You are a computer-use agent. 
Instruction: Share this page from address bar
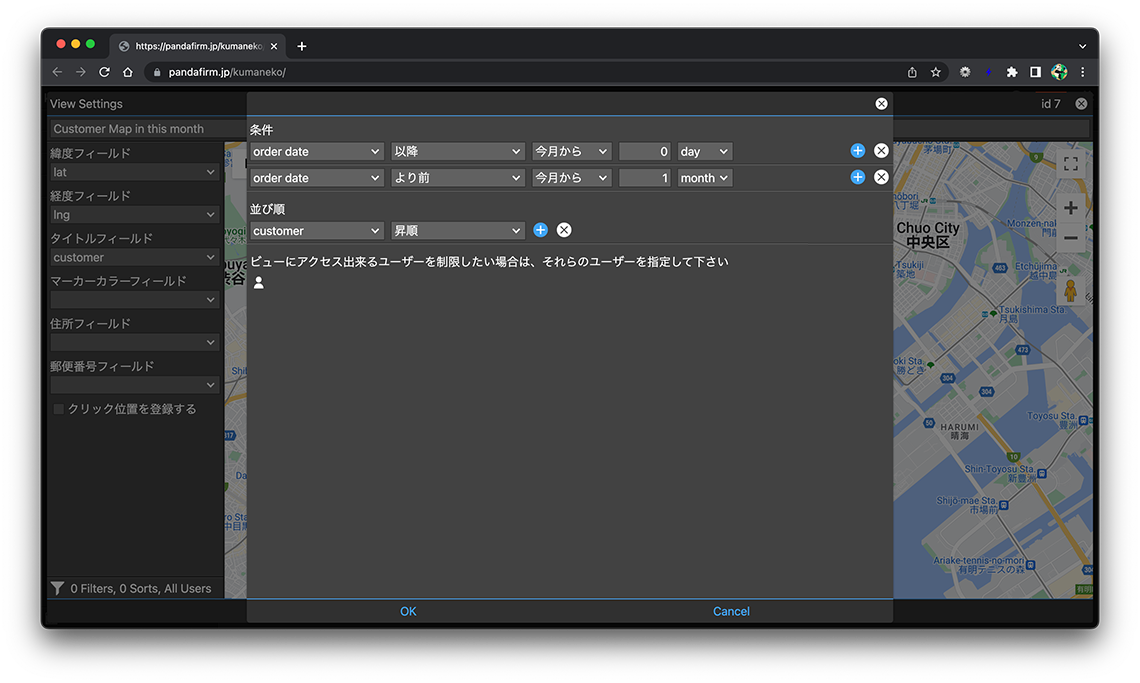912,72
